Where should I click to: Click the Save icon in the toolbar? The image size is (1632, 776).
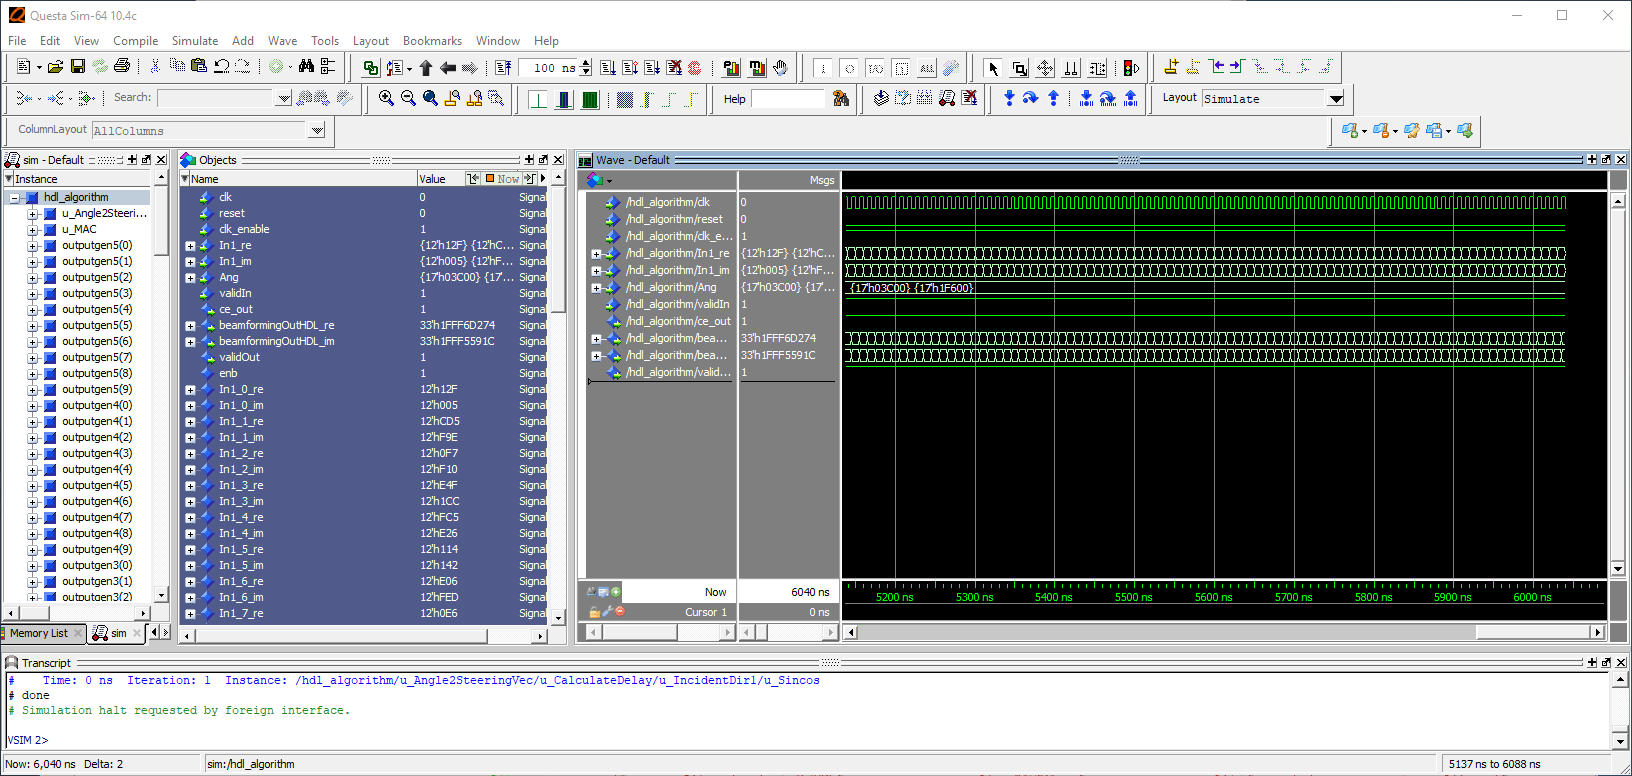point(77,67)
